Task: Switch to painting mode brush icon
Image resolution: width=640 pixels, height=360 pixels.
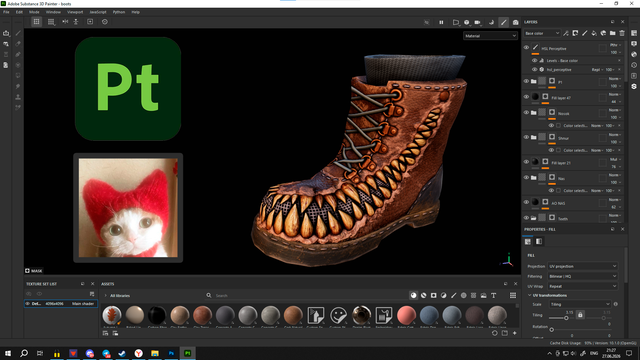Action: point(504,22)
